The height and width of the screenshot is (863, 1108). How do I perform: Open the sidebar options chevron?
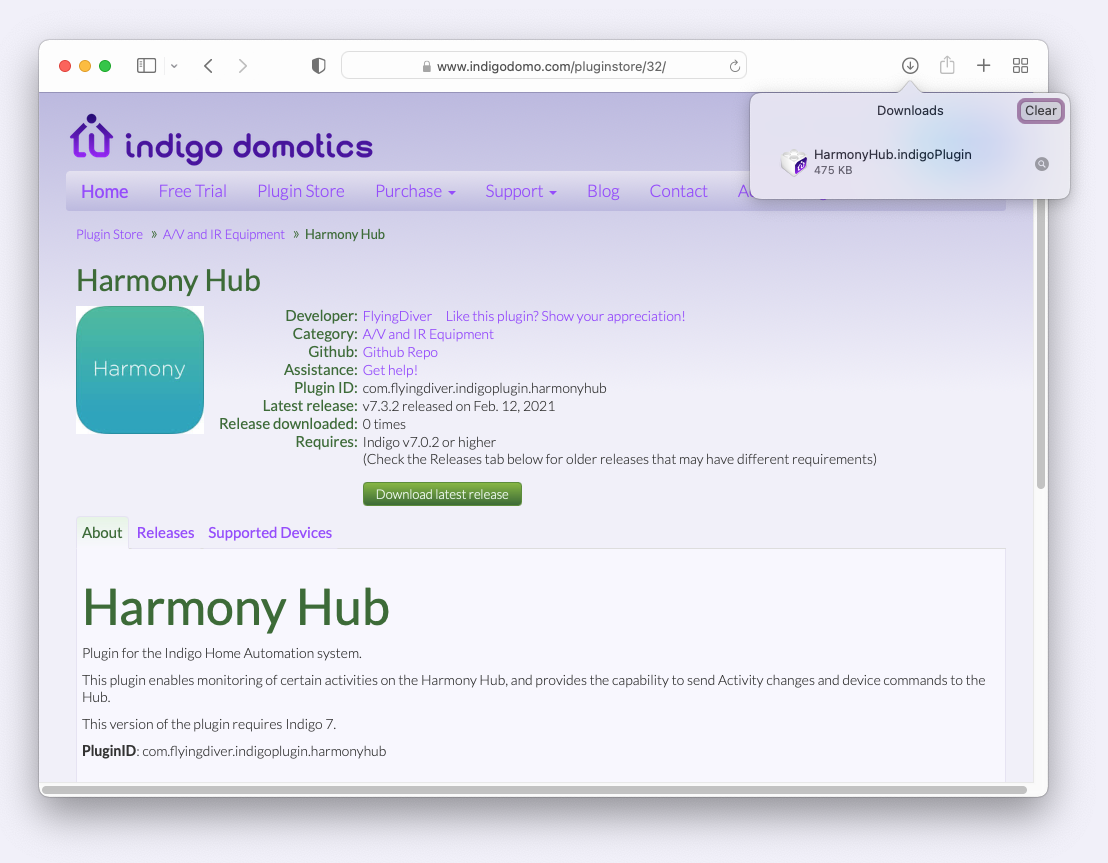coord(174,66)
